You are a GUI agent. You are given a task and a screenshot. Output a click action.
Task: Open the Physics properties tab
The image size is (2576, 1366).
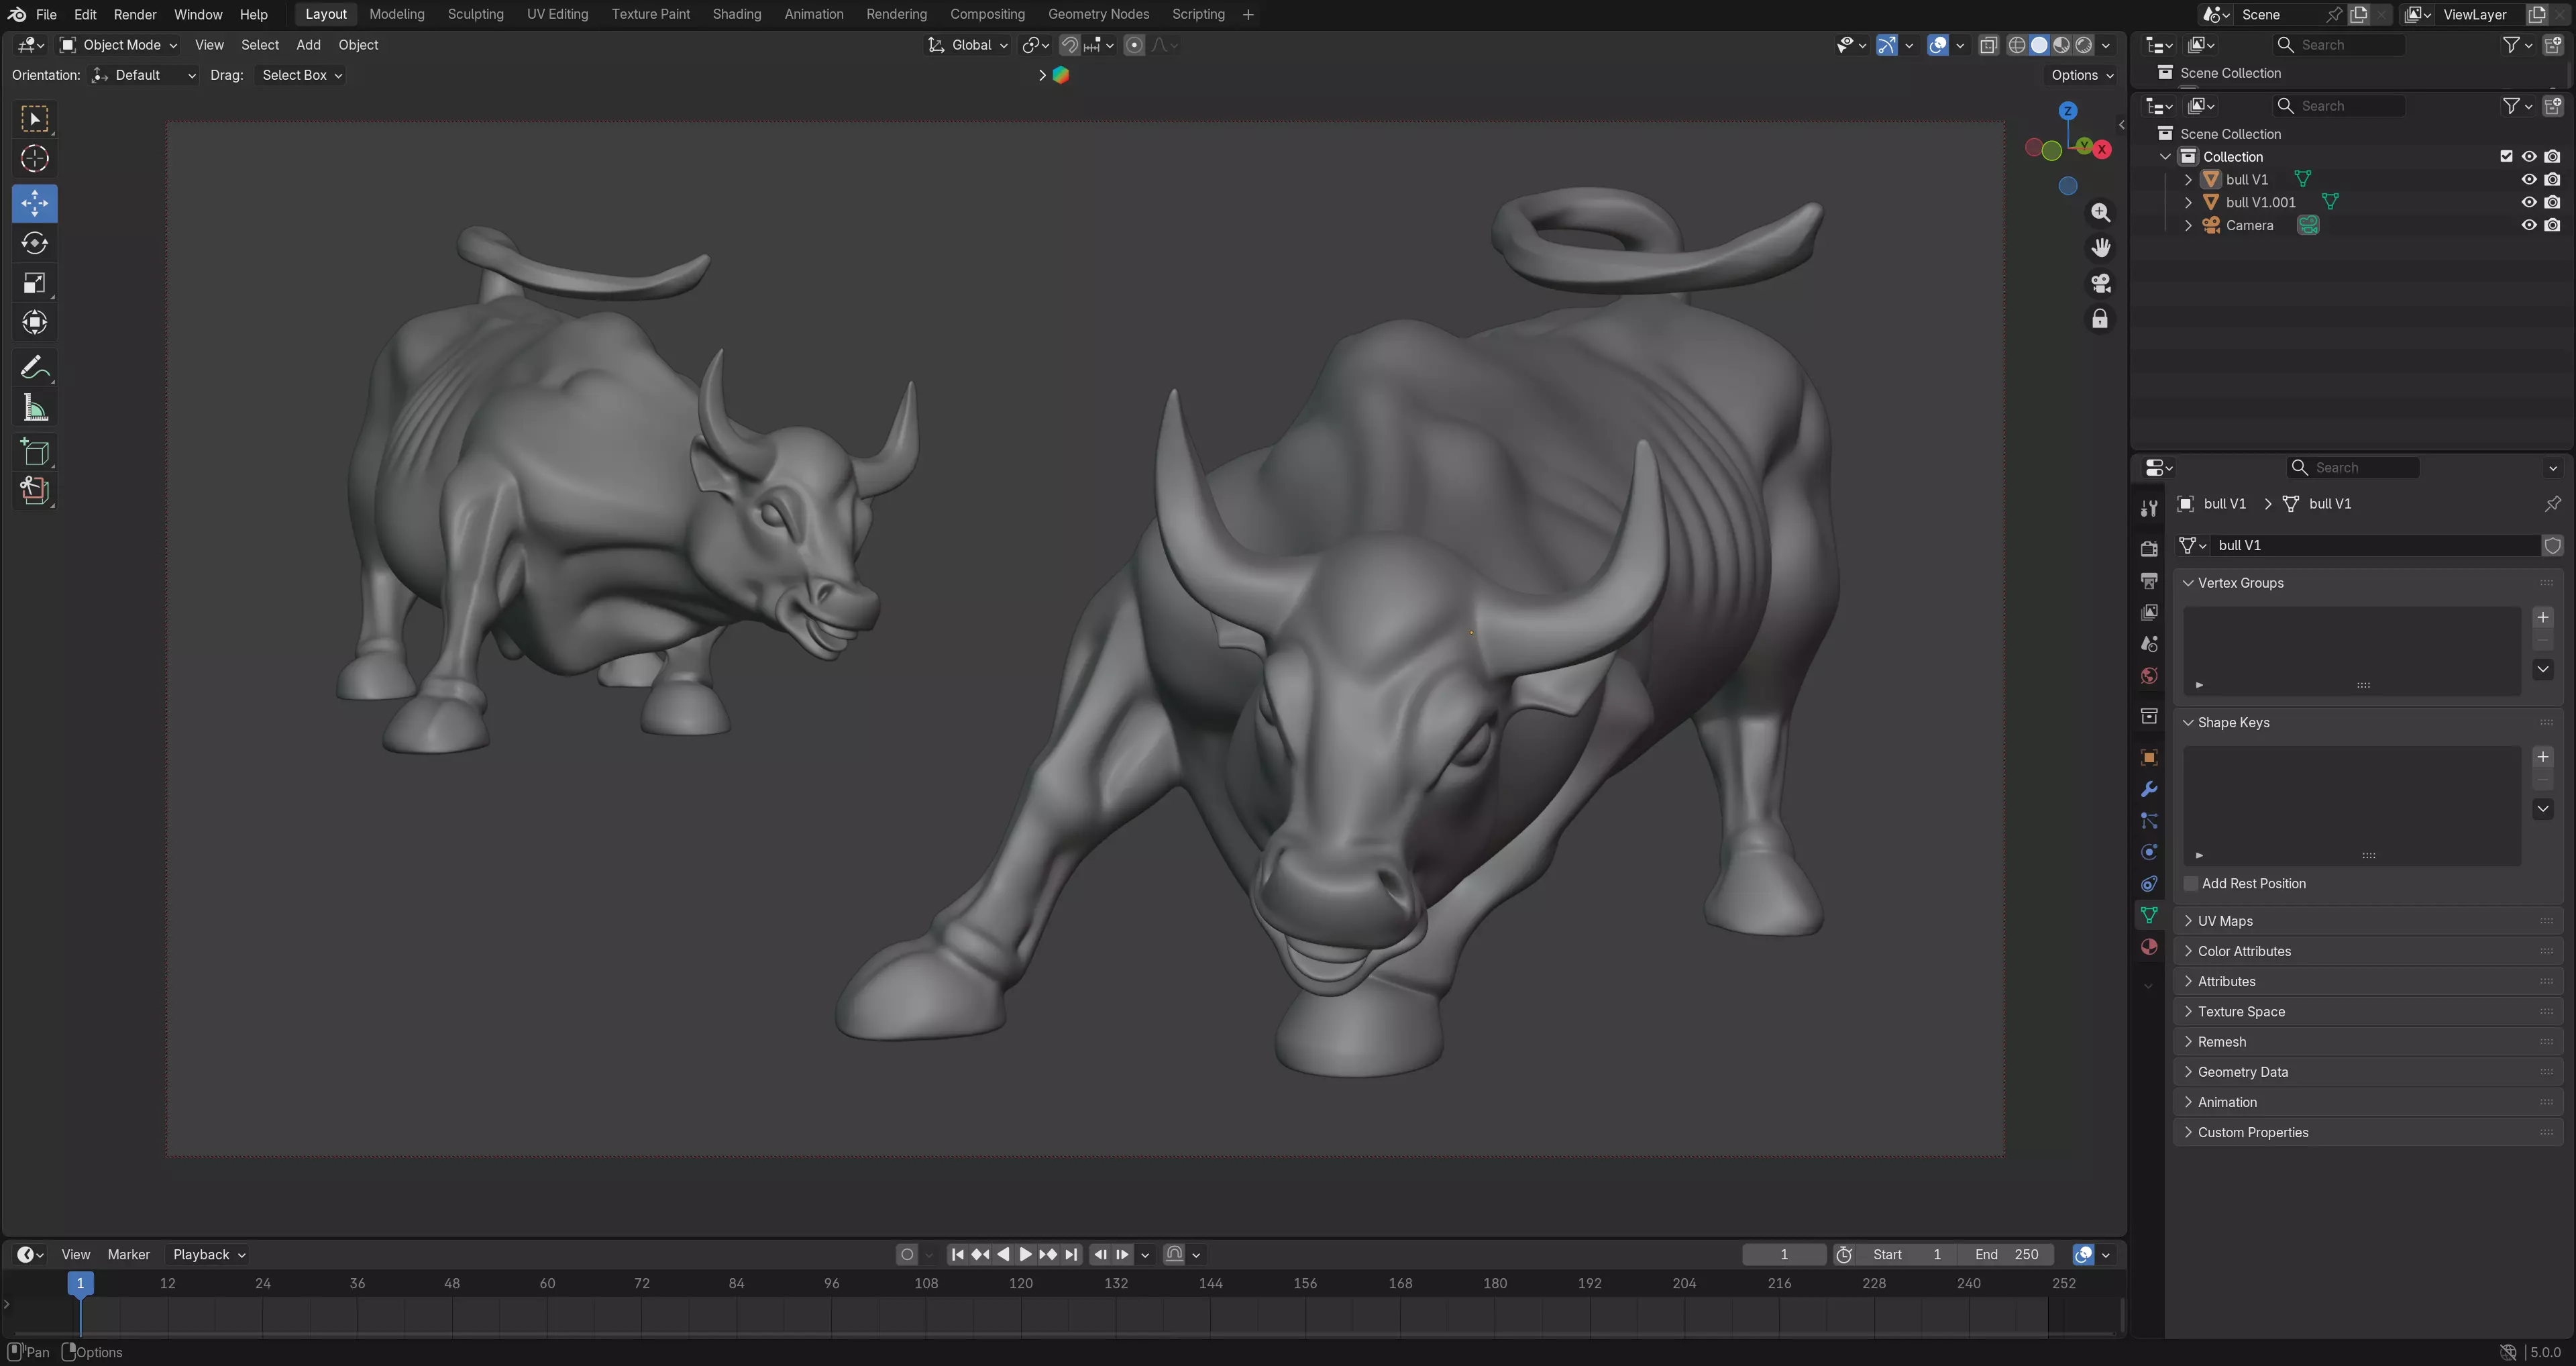[2148, 853]
